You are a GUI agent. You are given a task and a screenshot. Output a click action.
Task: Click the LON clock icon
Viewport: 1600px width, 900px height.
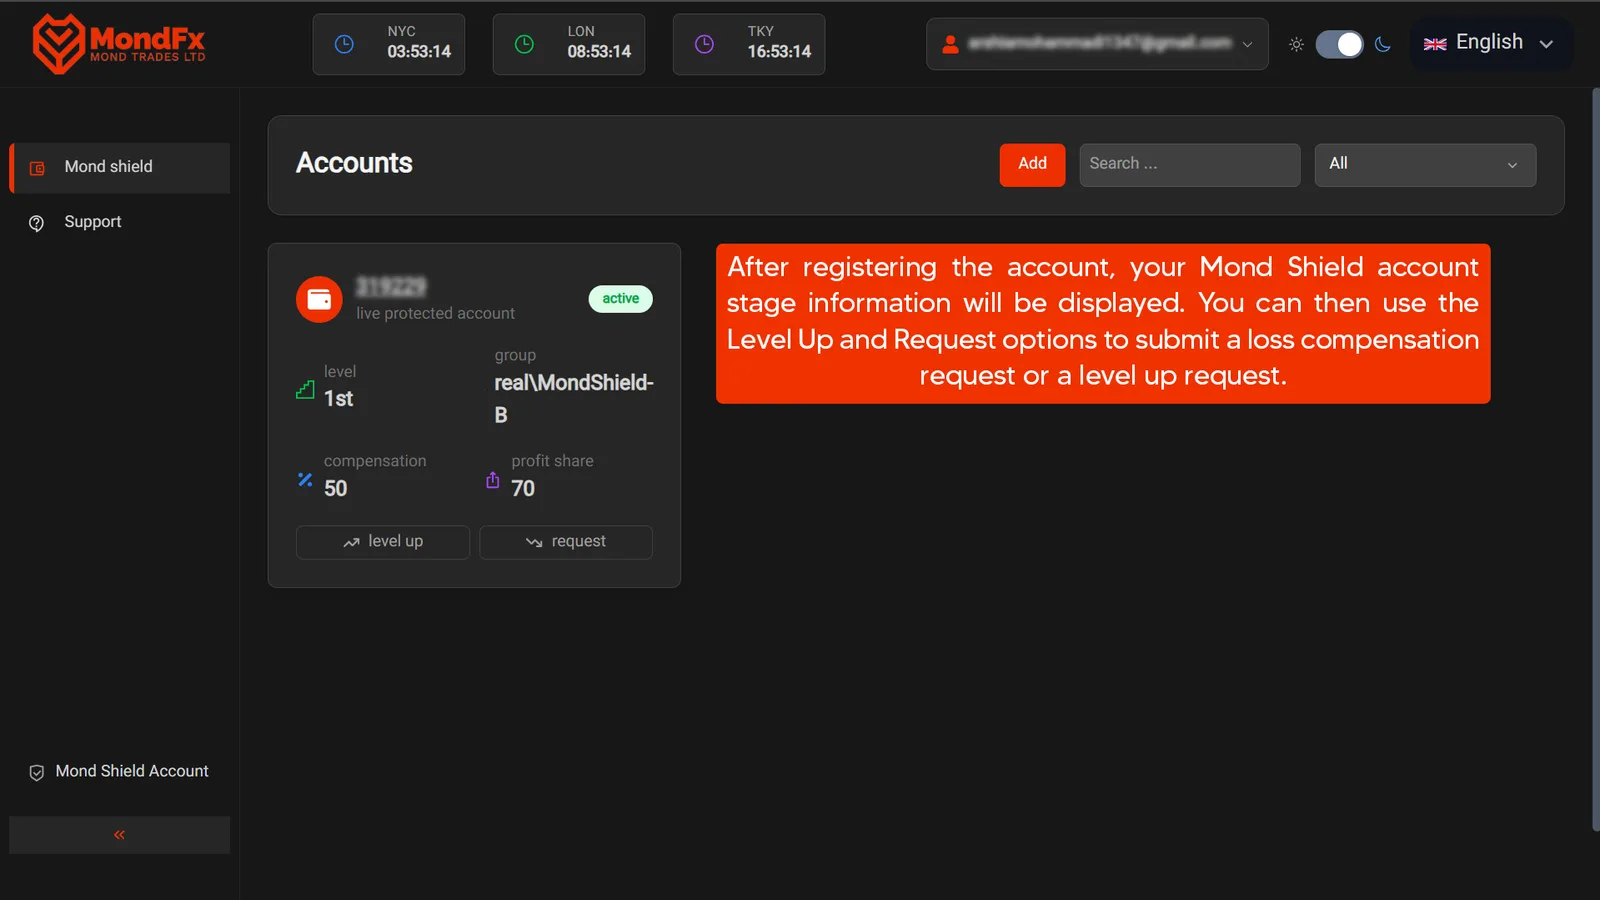point(524,44)
